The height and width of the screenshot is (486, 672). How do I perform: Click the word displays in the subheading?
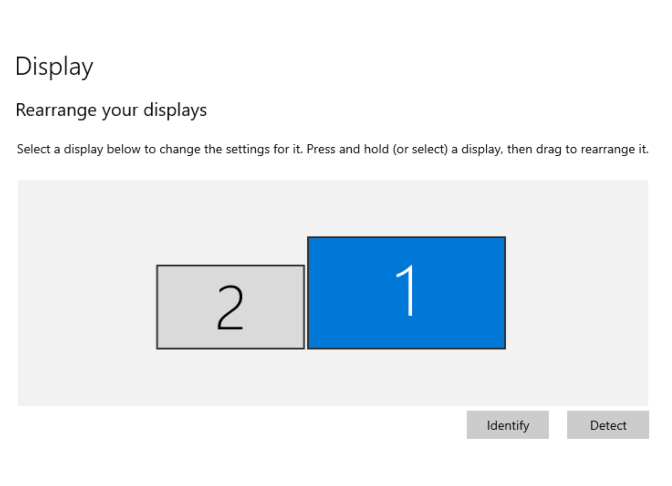175,110
